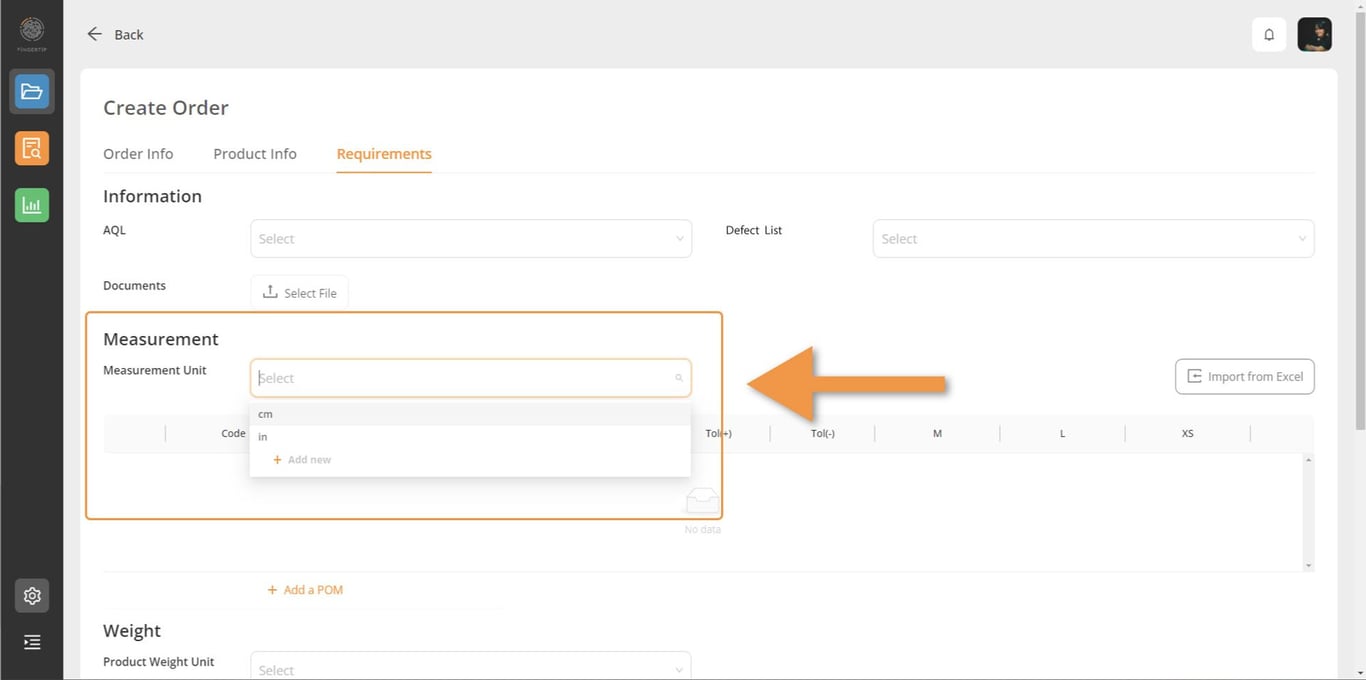Select the Requirements tab
This screenshot has width=1366, height=680.
point(384,154)
